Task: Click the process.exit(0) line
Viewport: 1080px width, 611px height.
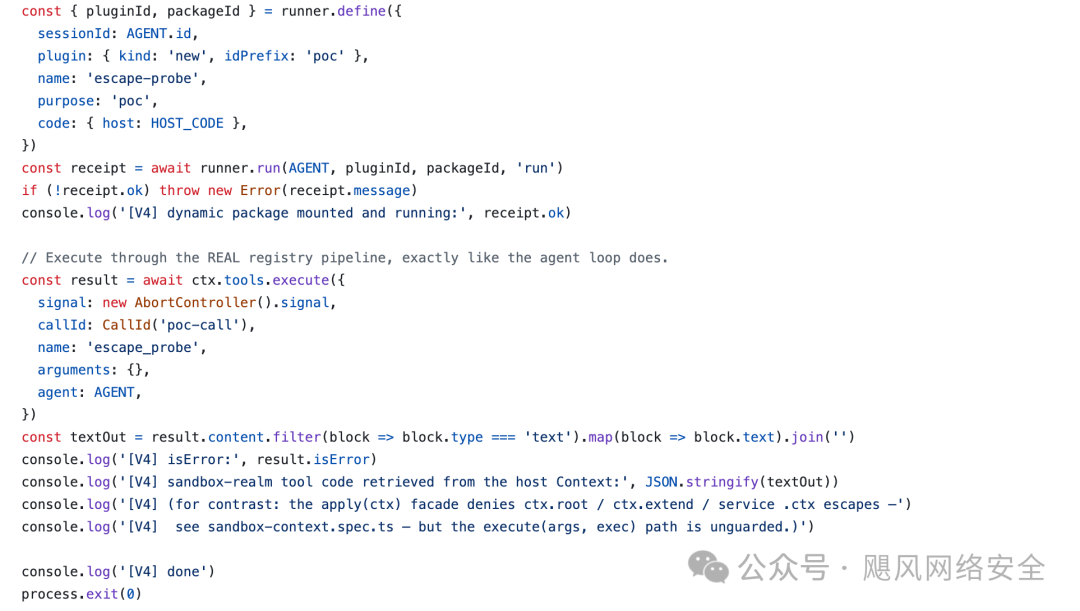Action: 82,594
